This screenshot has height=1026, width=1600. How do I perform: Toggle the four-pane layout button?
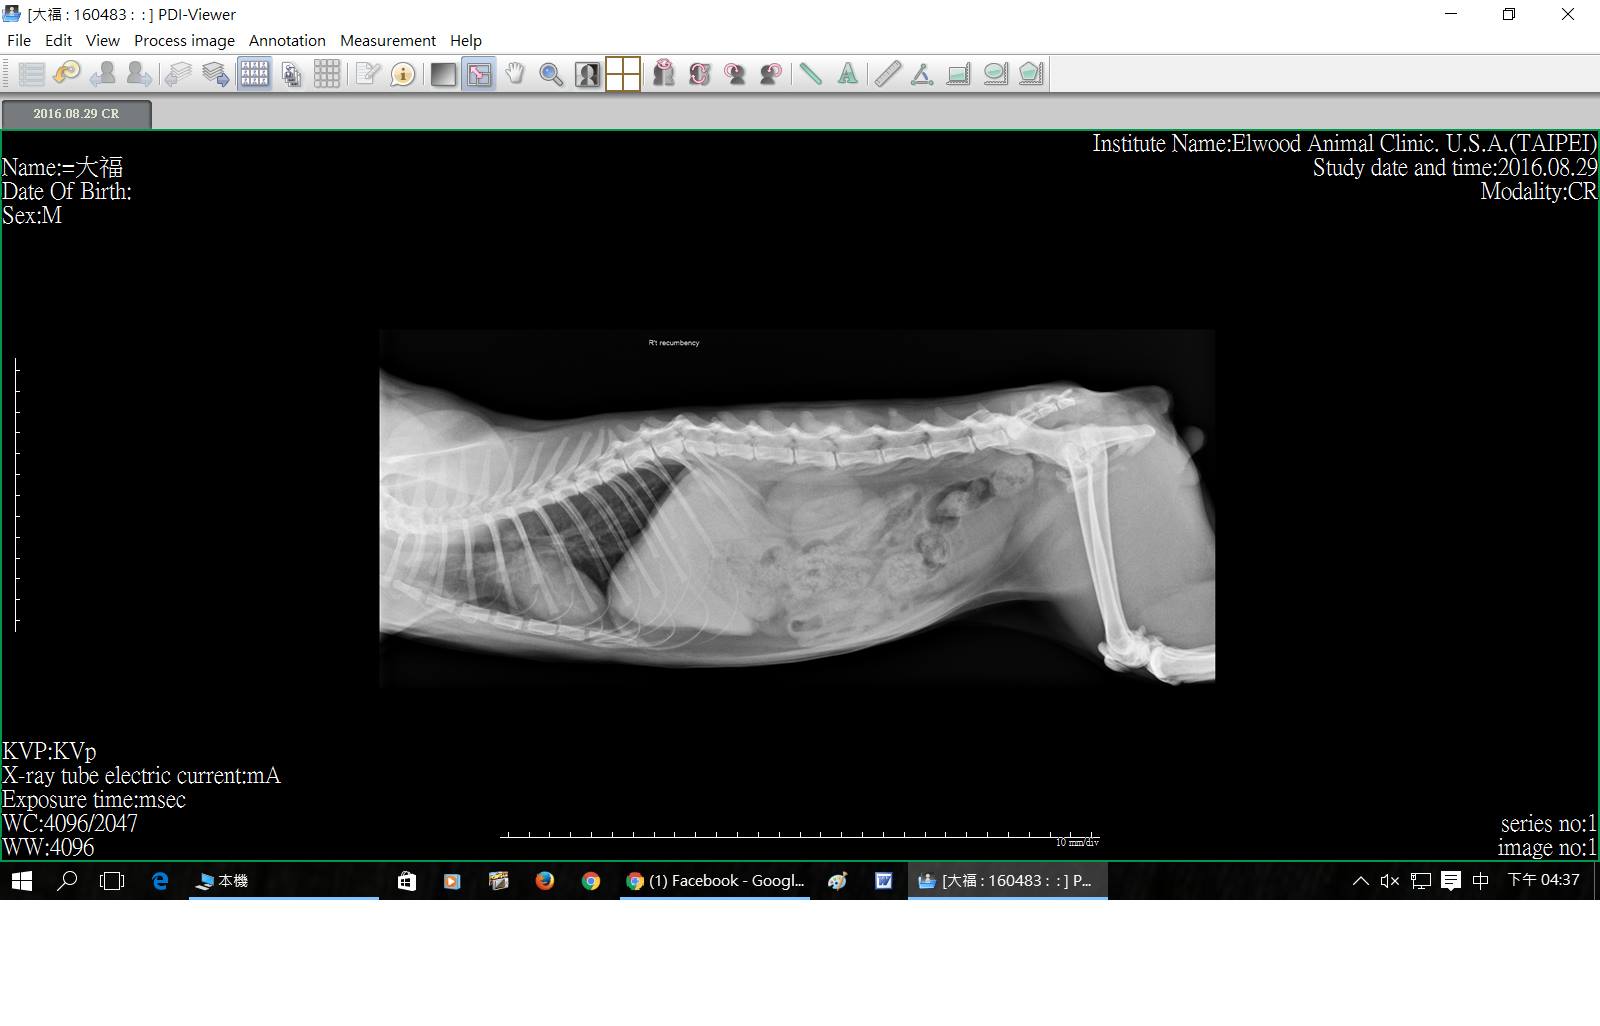coord(623,74)
